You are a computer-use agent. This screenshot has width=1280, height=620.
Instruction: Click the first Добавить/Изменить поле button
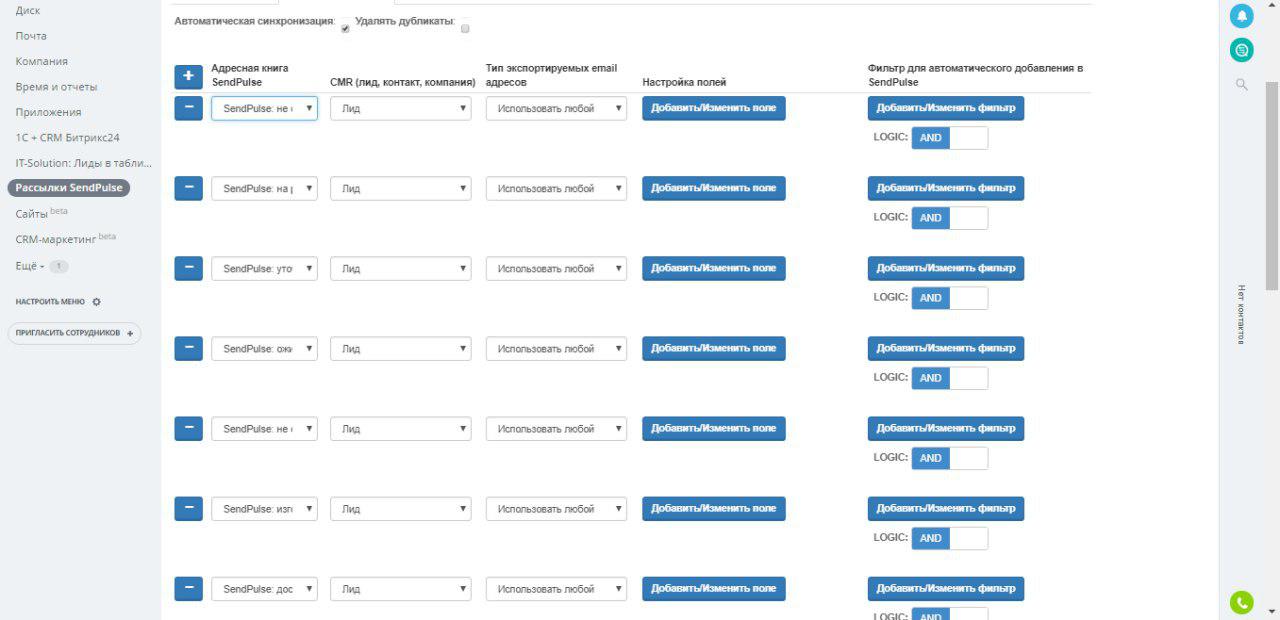tap(713, 108)
